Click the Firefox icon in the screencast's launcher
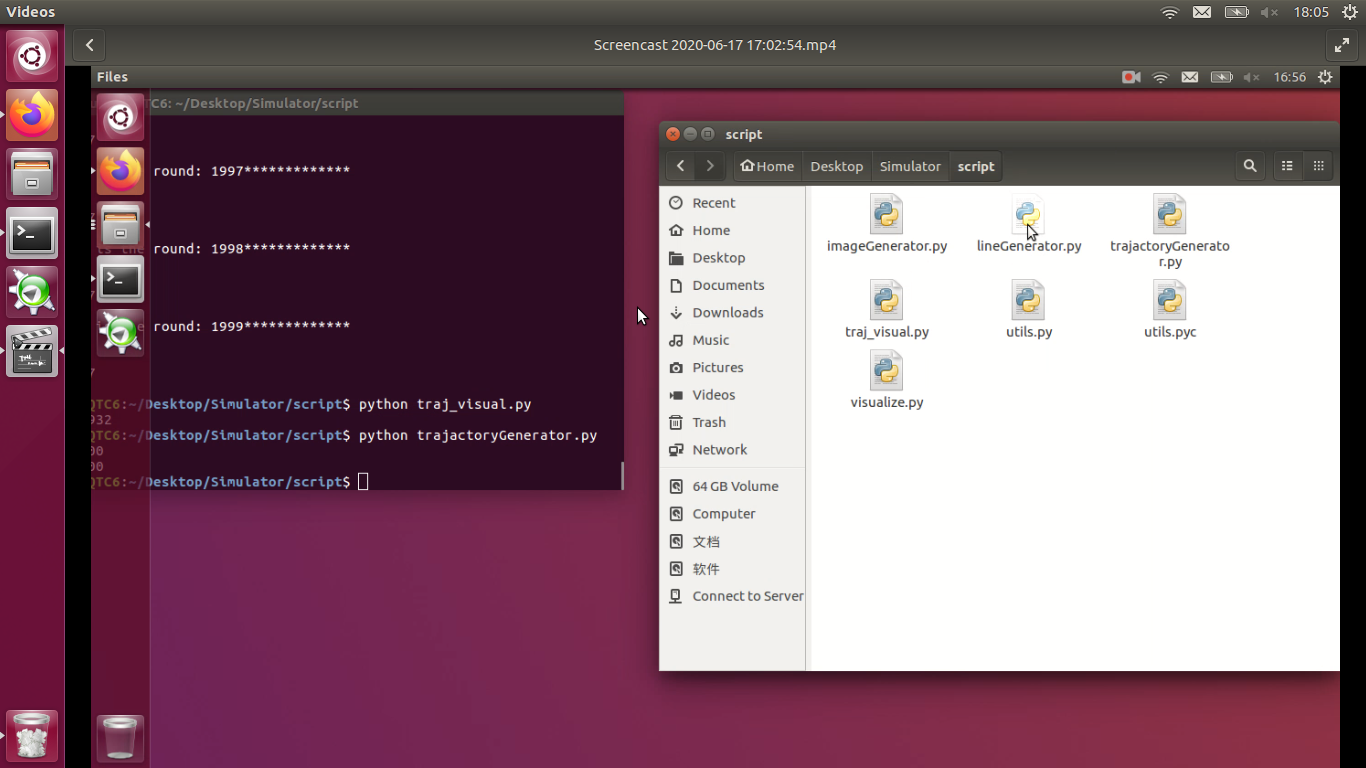 (x=121, y=171)
